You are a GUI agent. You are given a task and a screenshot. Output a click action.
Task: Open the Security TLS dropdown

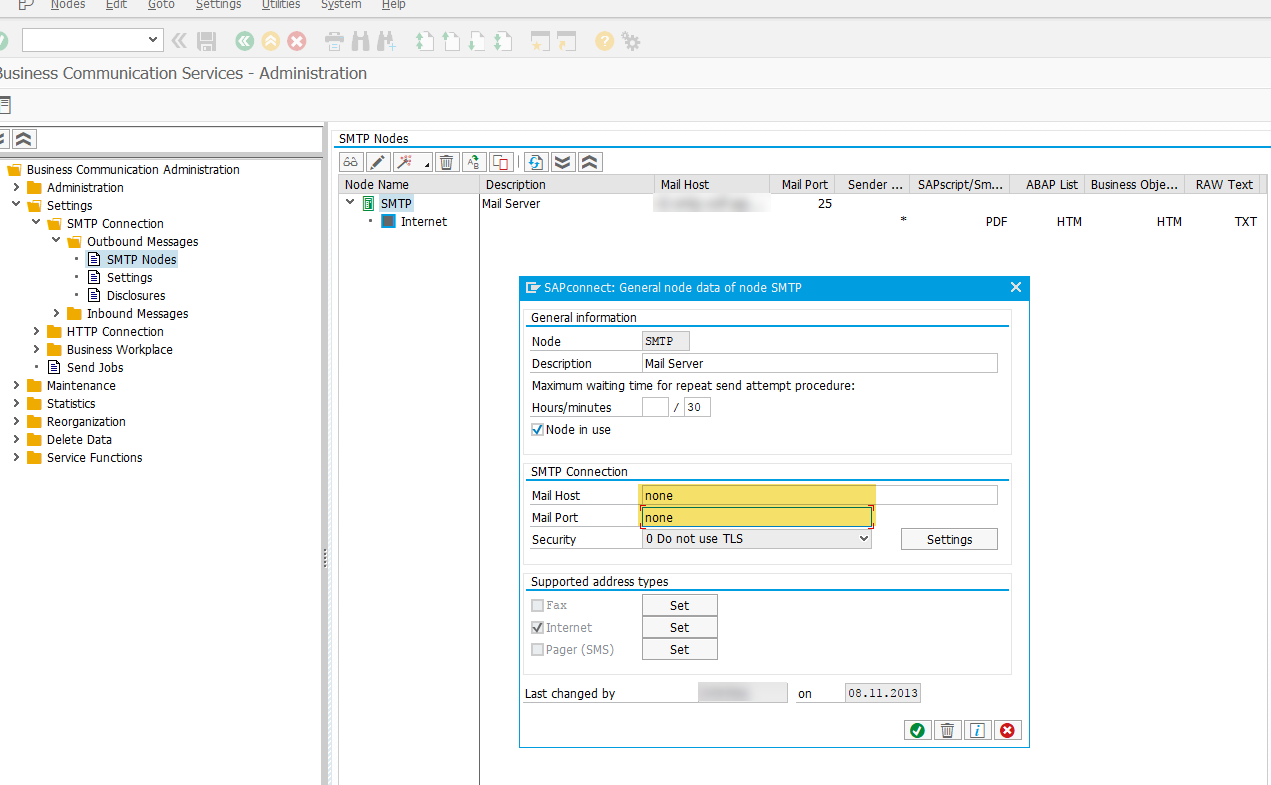756,539
